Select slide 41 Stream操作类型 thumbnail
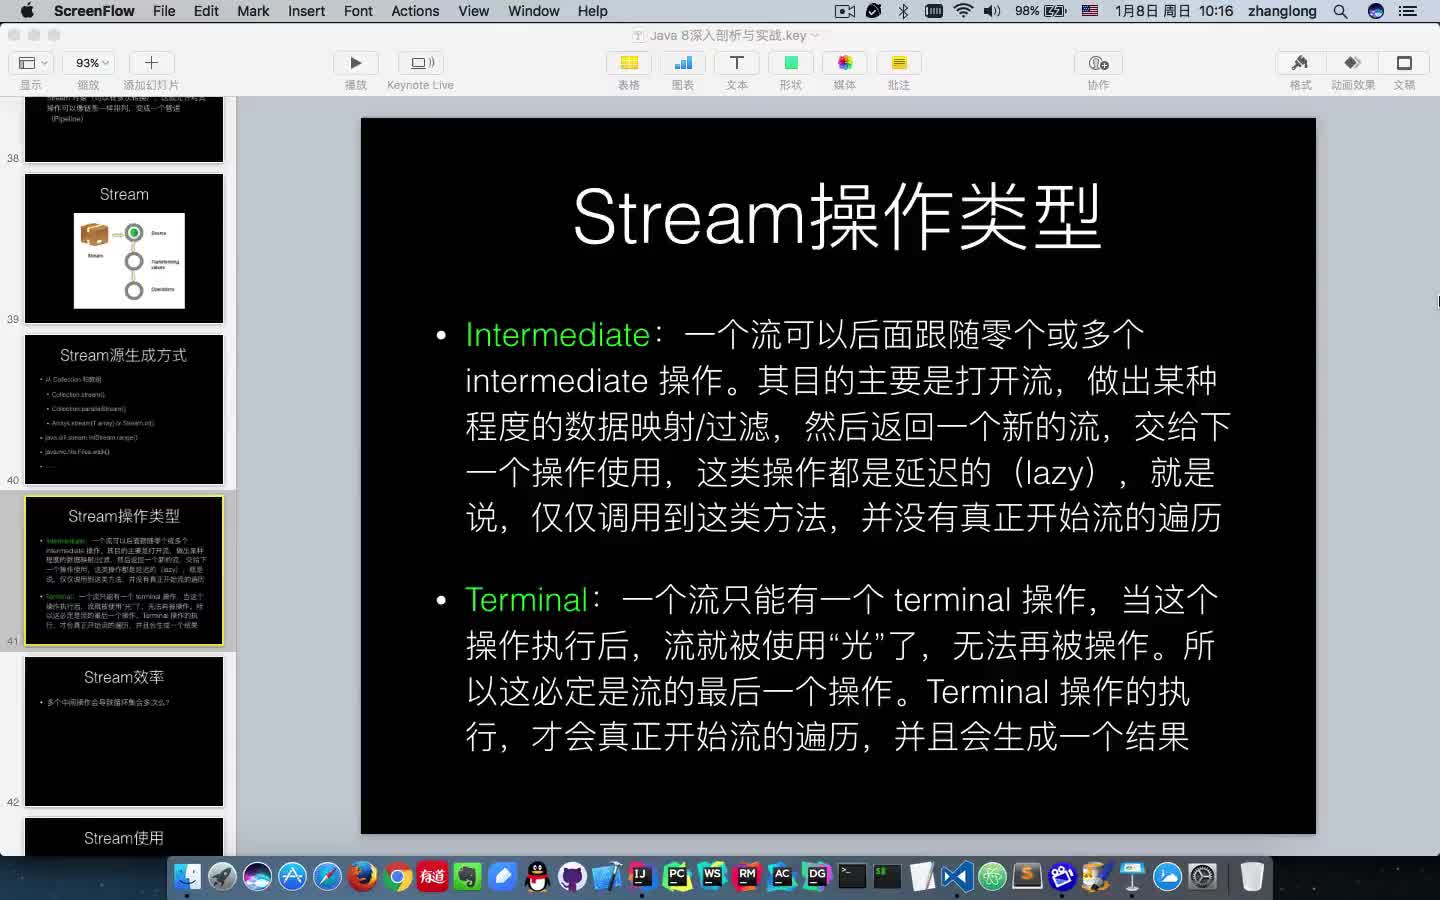The width and height of the screenshot is (1440, 900). tap(124, 570)
